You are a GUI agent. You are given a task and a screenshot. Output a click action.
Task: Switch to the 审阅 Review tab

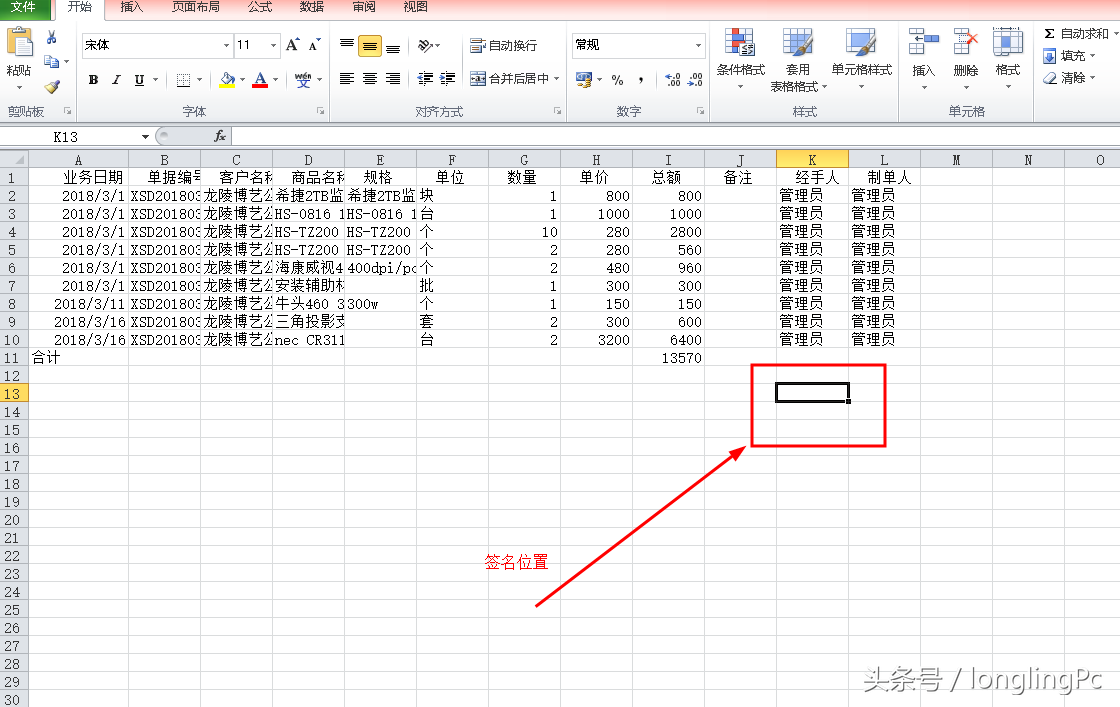(364, 7)
